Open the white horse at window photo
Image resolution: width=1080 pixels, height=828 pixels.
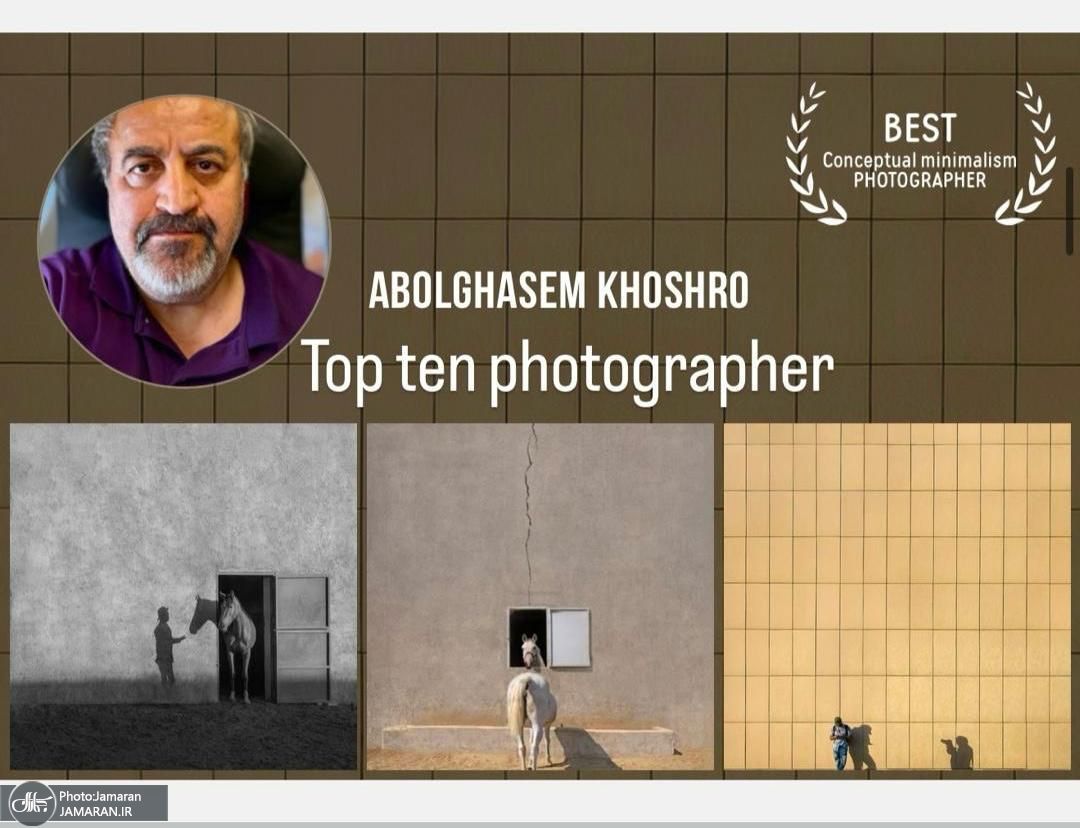(540, 596)
